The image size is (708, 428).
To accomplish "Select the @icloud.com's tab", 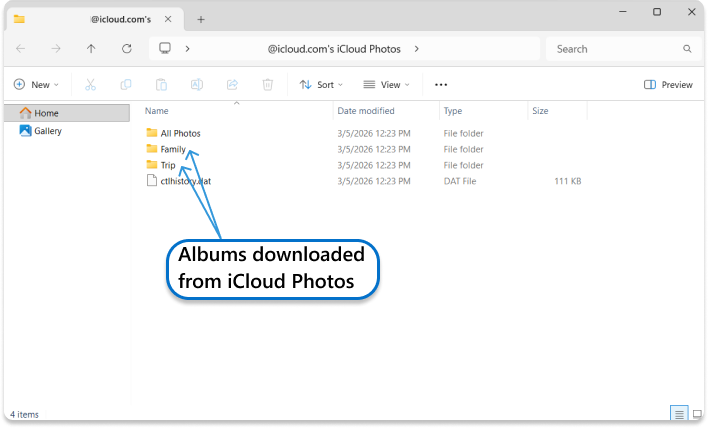I will pyautogui.click(x=95, y=19).
